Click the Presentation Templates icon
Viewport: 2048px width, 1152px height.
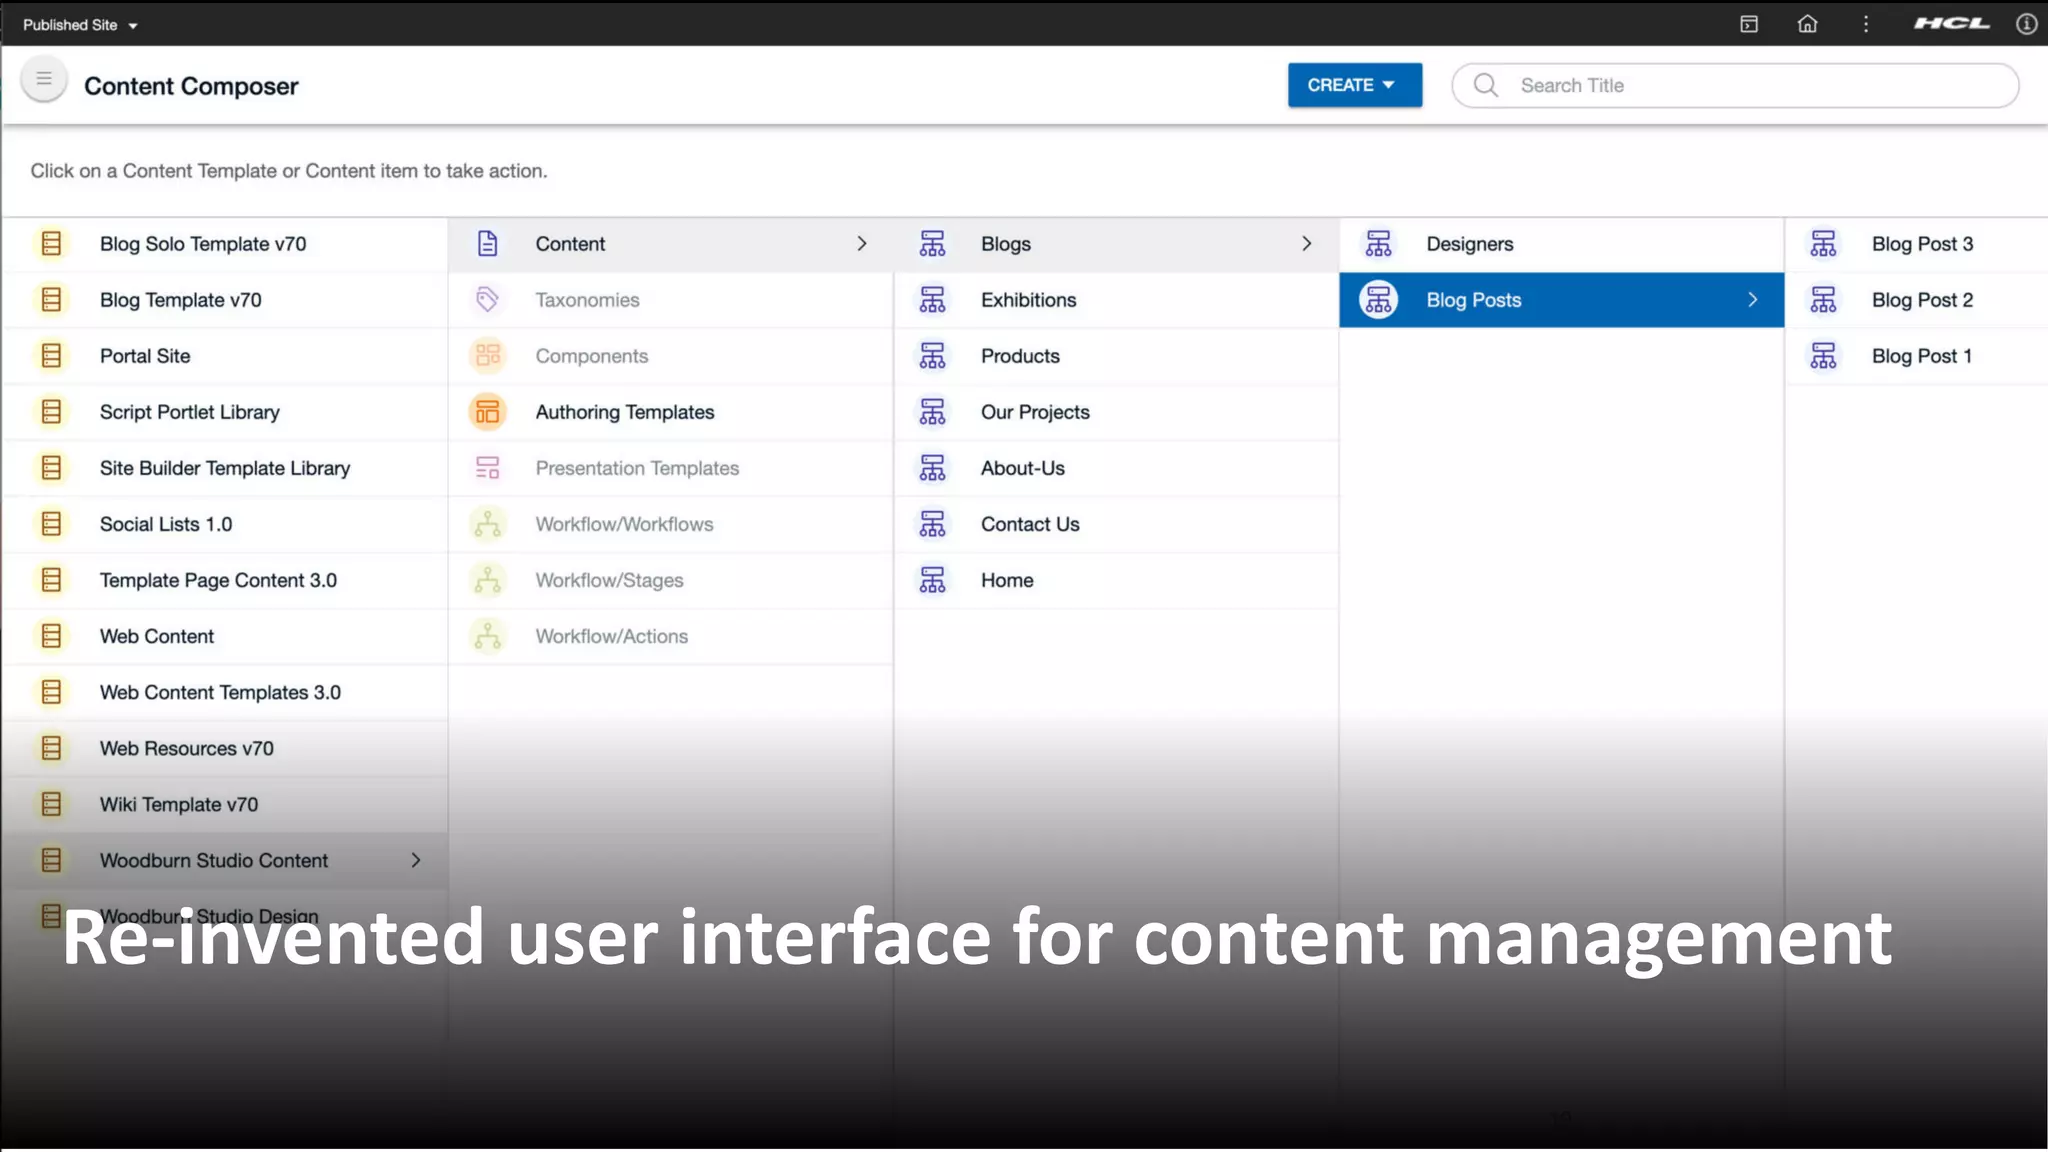(488, 468)
